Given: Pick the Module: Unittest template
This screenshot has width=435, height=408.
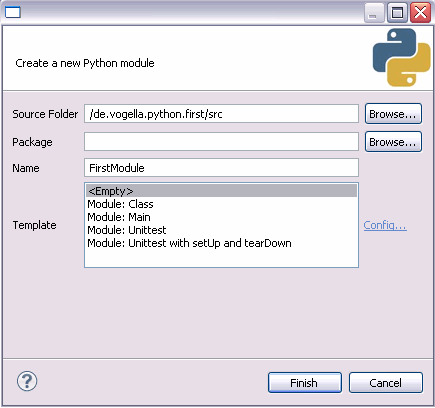Looking at the screenshot, I should 127,230.
